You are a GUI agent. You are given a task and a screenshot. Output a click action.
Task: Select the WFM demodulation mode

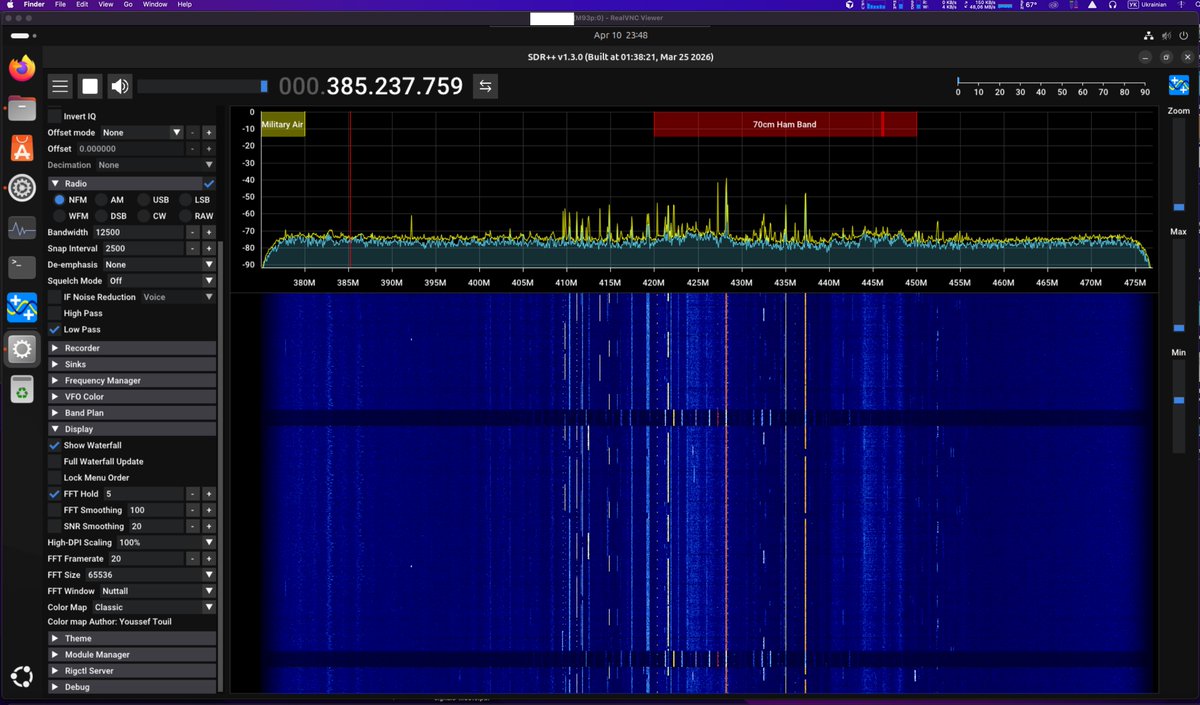coord(60,216)
